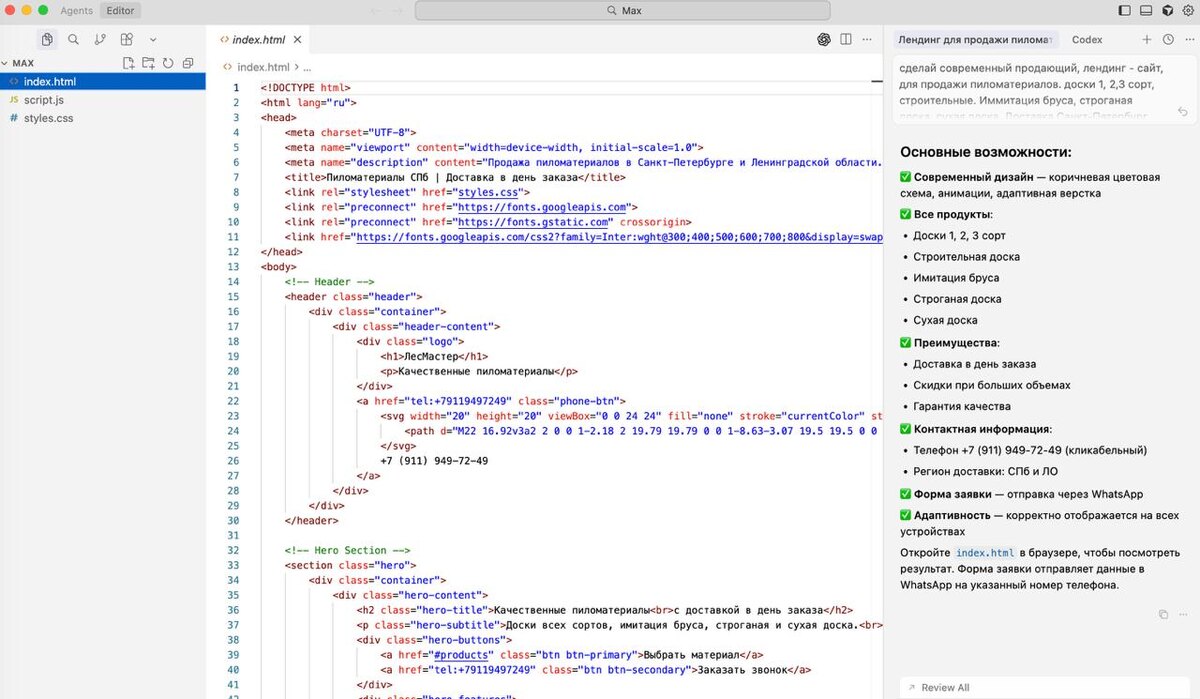Click line number 13 in gutter
The width and height of the screenshot is (1200, 699).
[x=235, y=267]
